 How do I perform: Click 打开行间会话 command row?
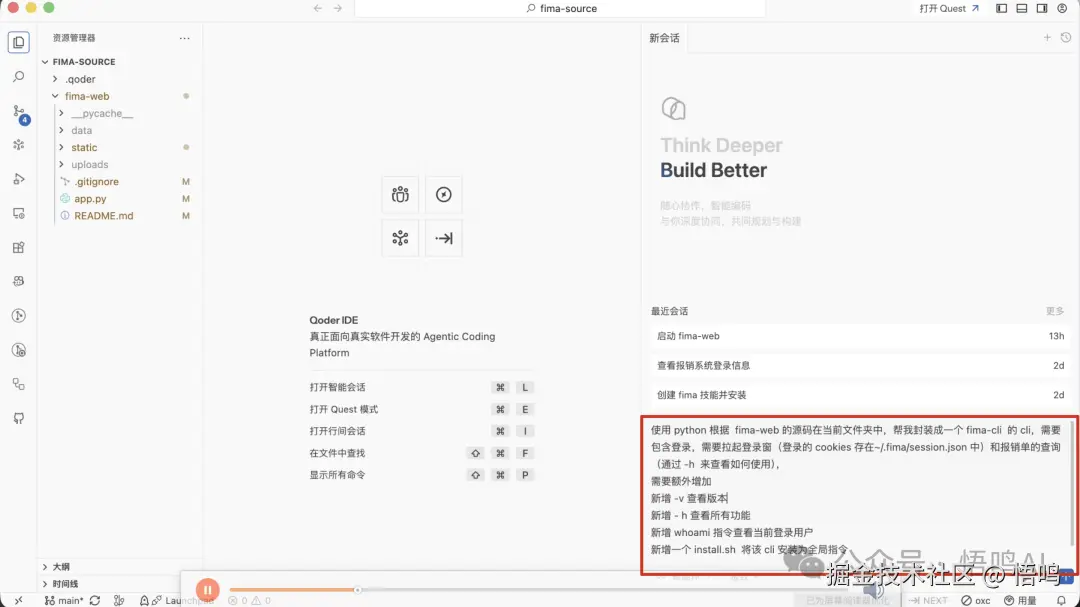click(422, 431)
